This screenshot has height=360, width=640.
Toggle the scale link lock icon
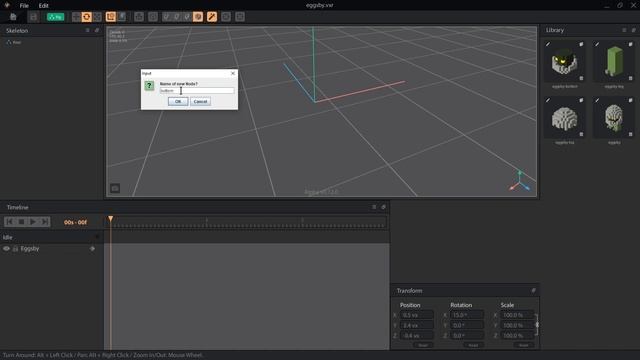point(537,325)
